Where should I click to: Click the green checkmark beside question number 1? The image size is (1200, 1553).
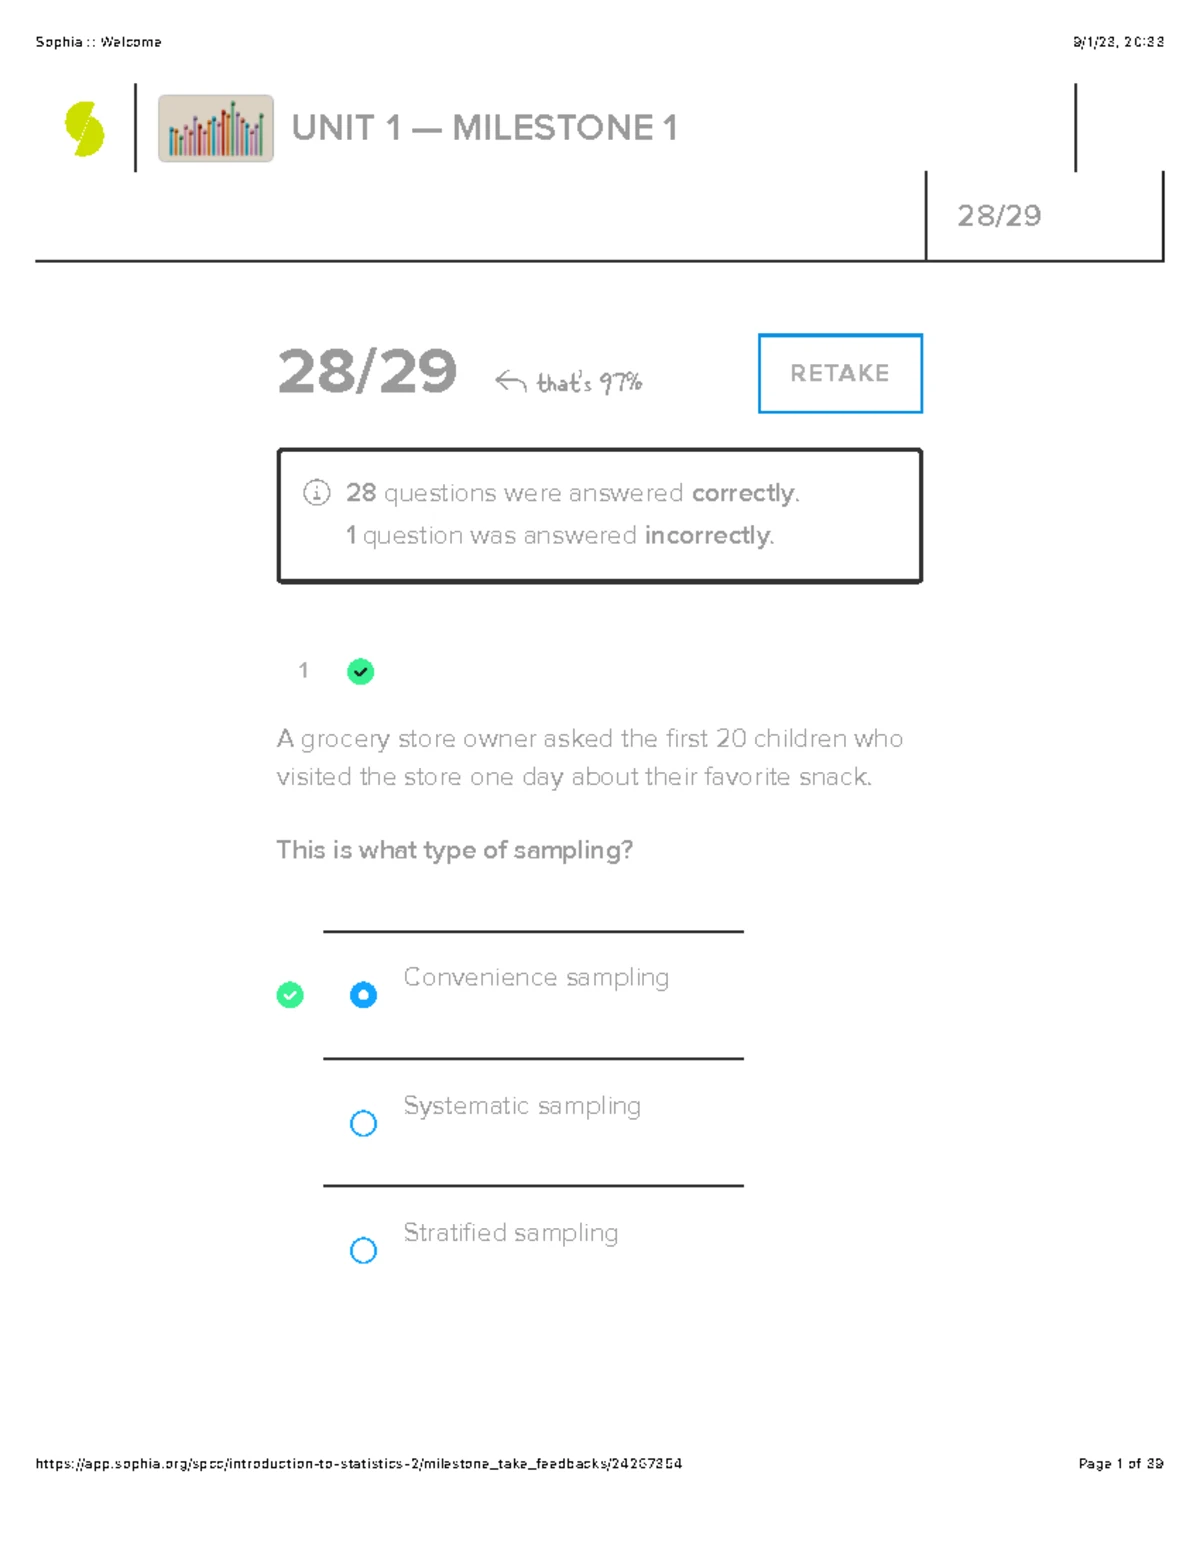coord(360,671)
